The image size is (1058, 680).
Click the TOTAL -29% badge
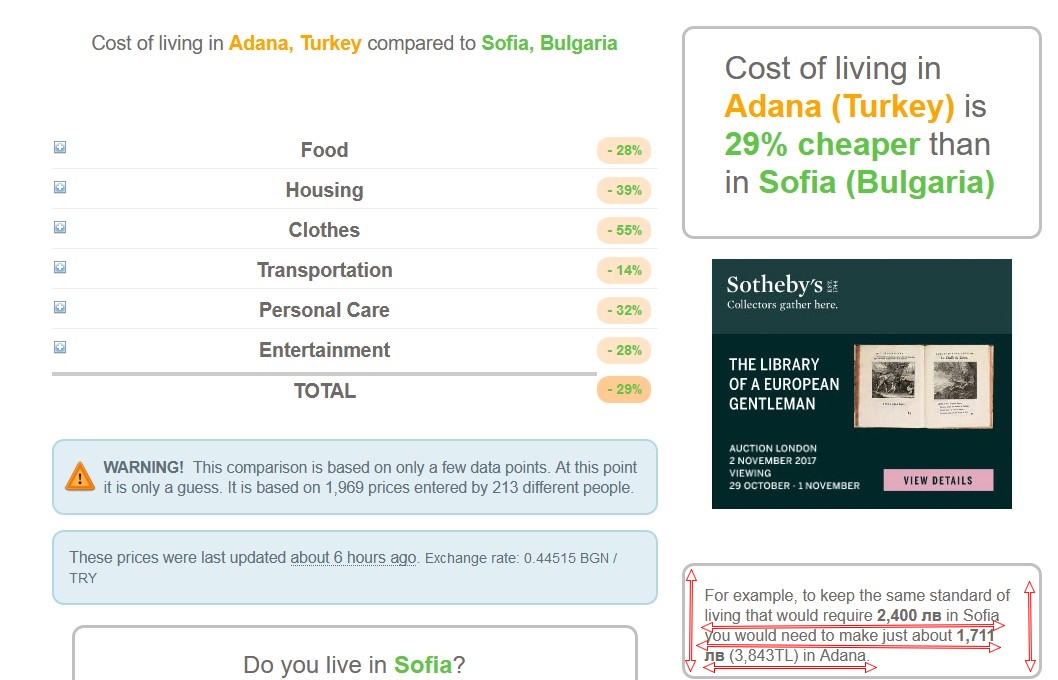point(624,390)
